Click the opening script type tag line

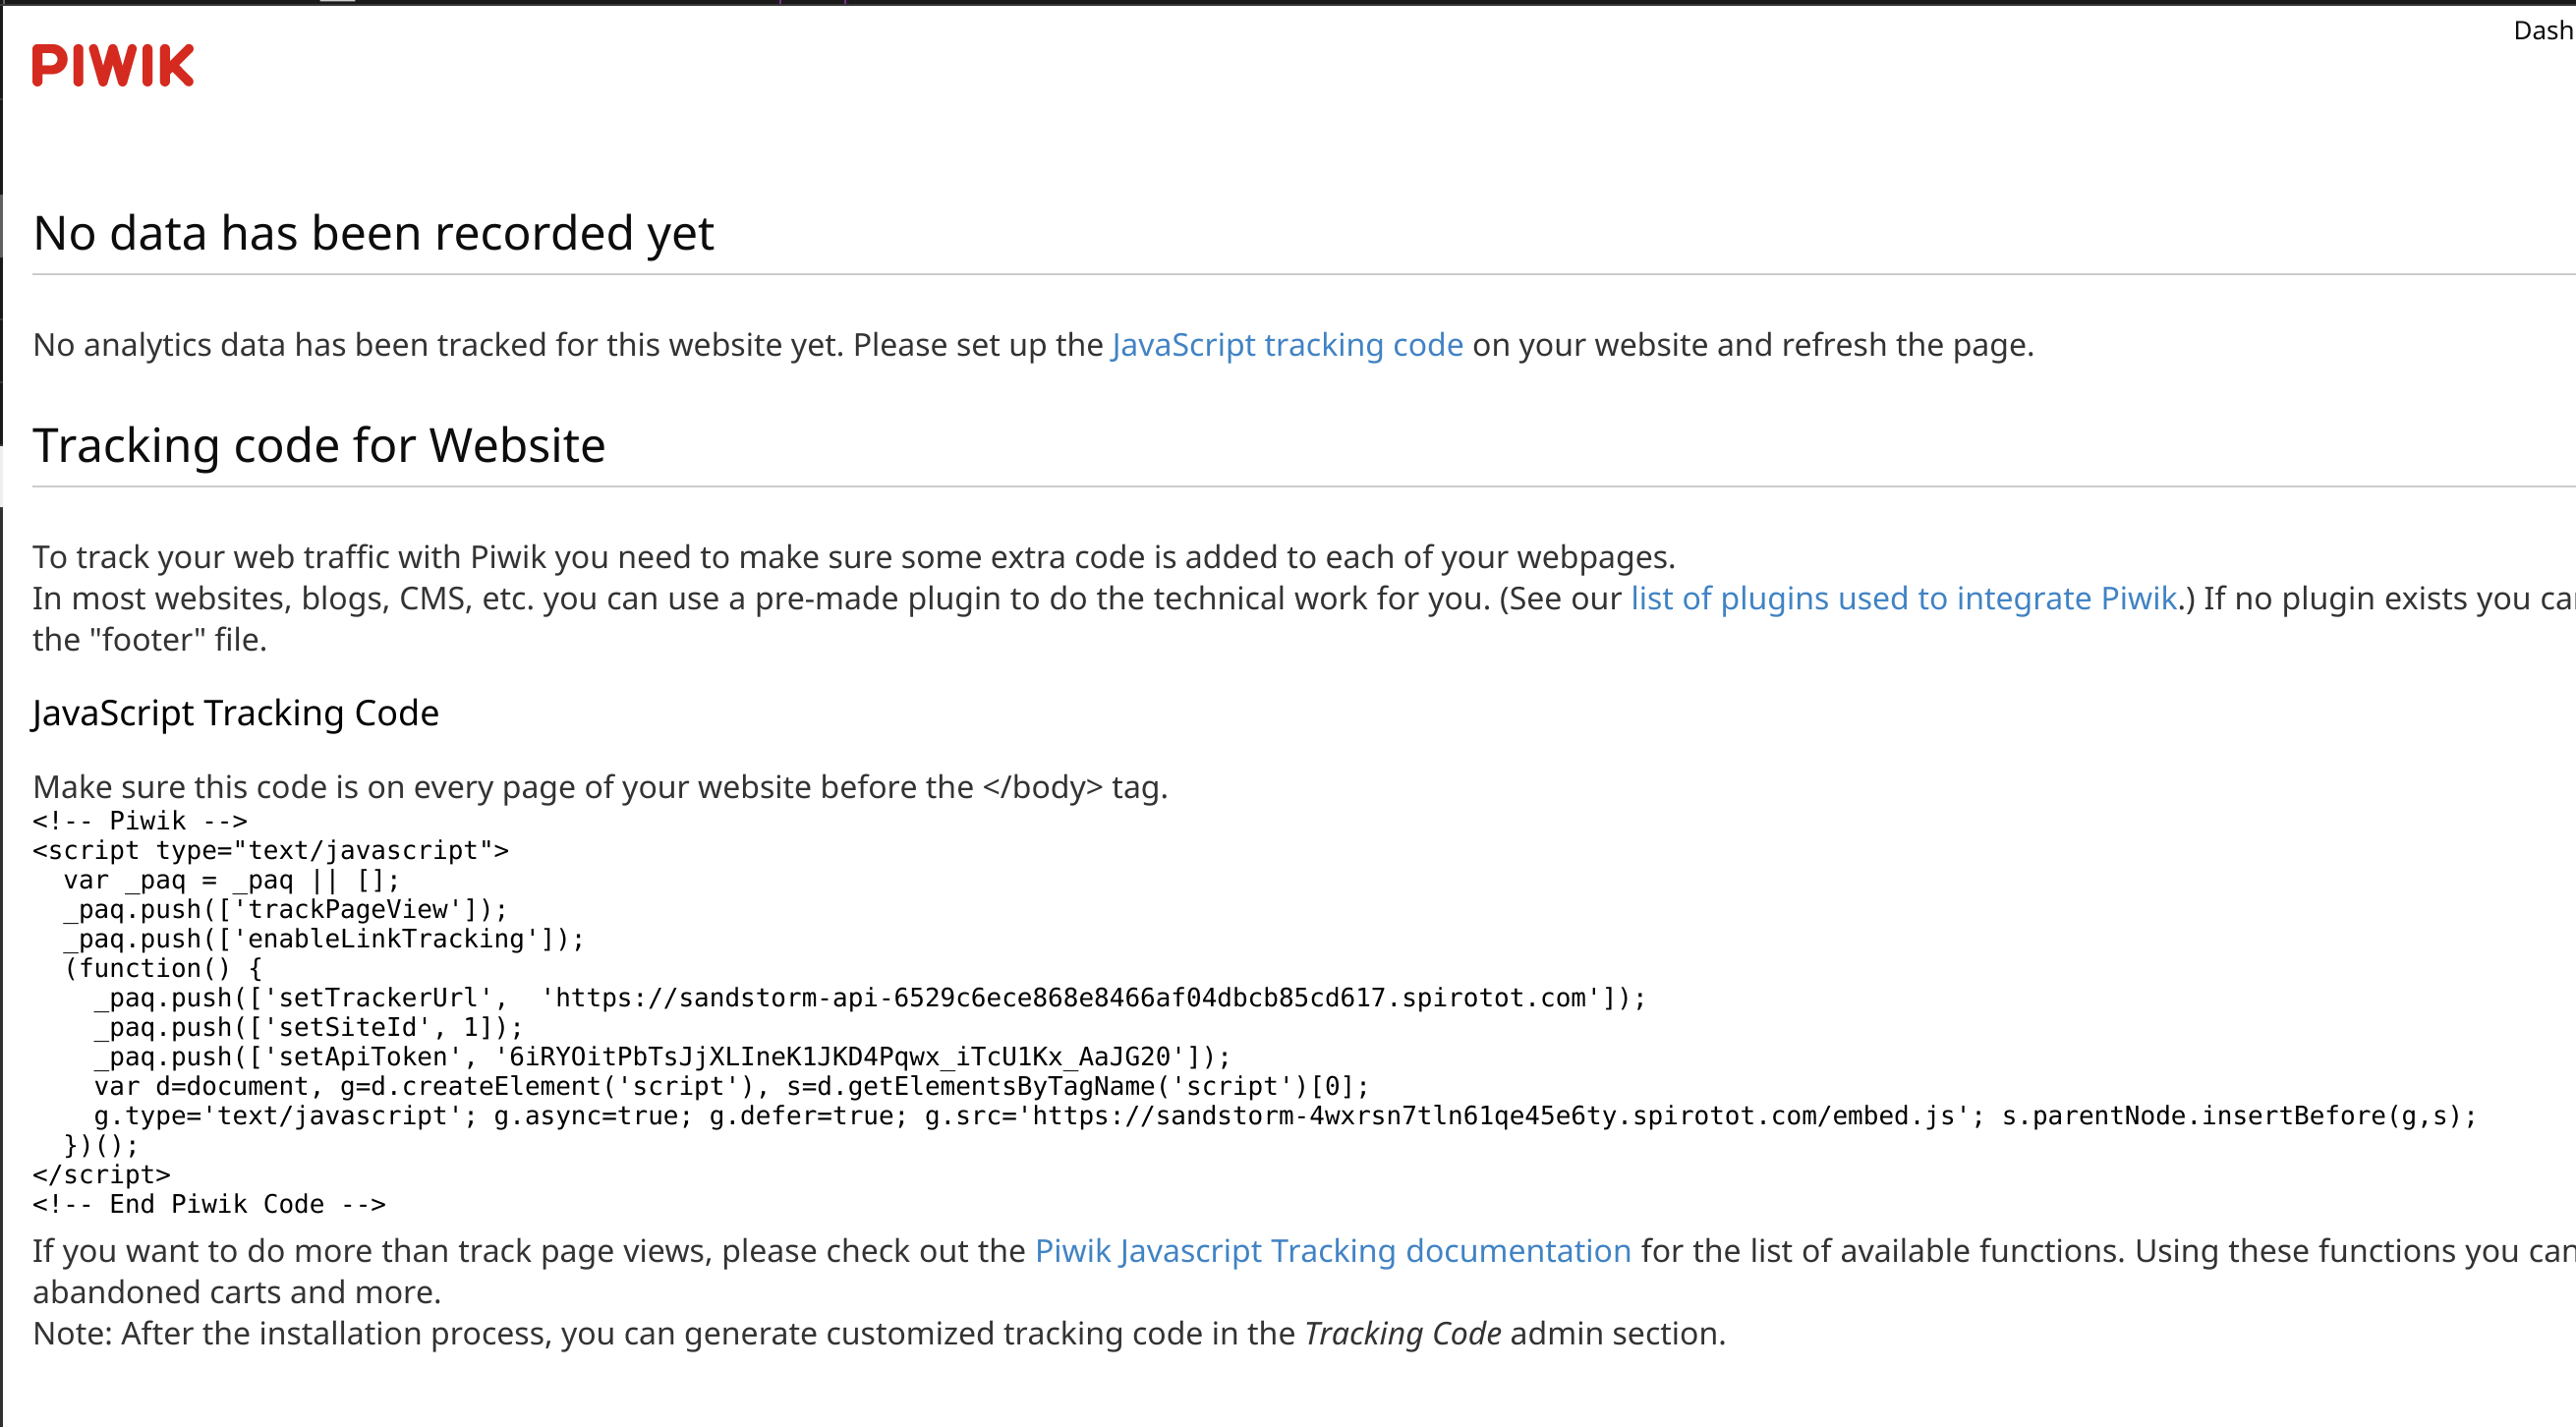coord(271,850)
